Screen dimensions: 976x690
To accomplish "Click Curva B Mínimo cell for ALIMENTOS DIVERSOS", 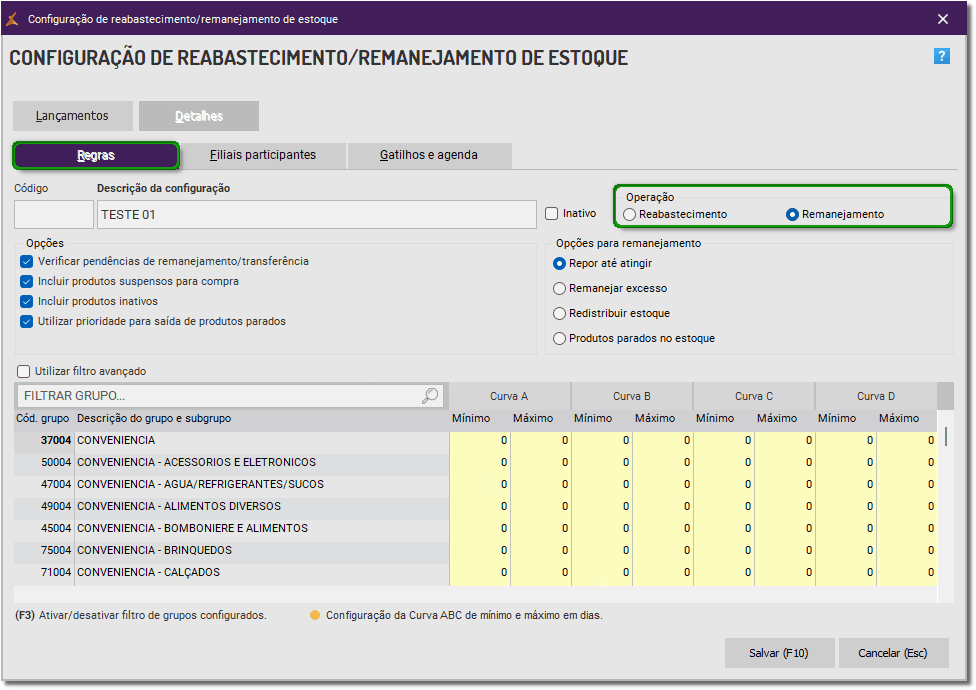I will click(x=601, y=506).
